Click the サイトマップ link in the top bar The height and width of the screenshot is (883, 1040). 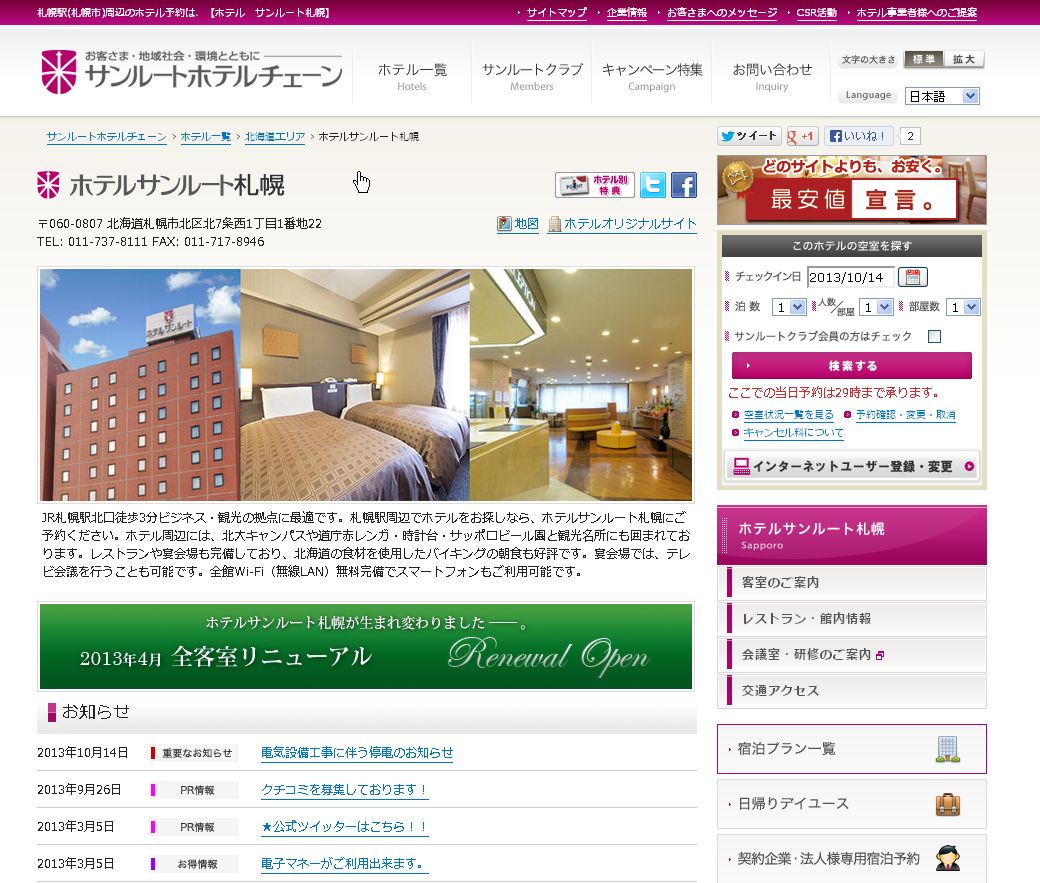point(556,13)
